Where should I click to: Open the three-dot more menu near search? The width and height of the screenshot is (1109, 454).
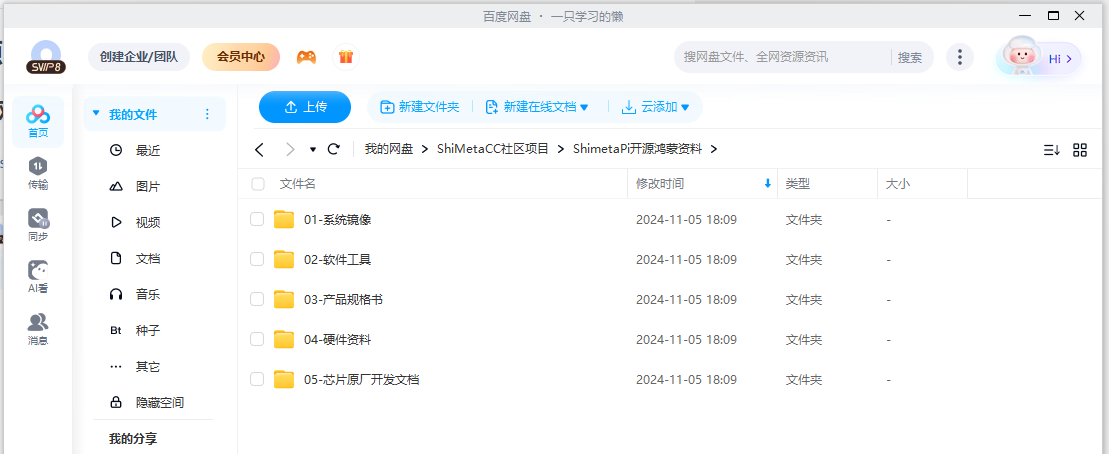pyautogui.click(x=959, y=57)
